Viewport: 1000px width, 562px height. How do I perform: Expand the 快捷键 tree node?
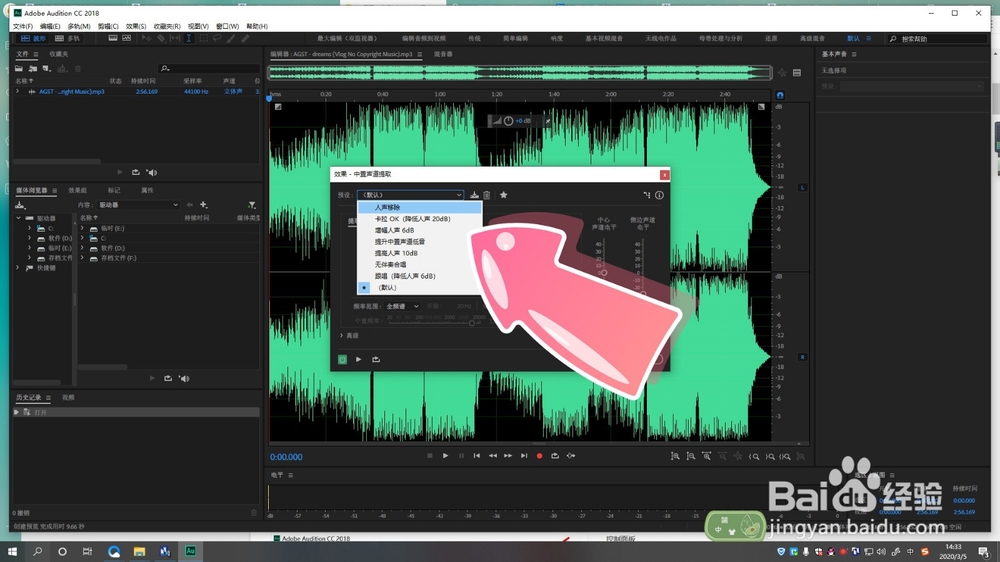point(18,268)
